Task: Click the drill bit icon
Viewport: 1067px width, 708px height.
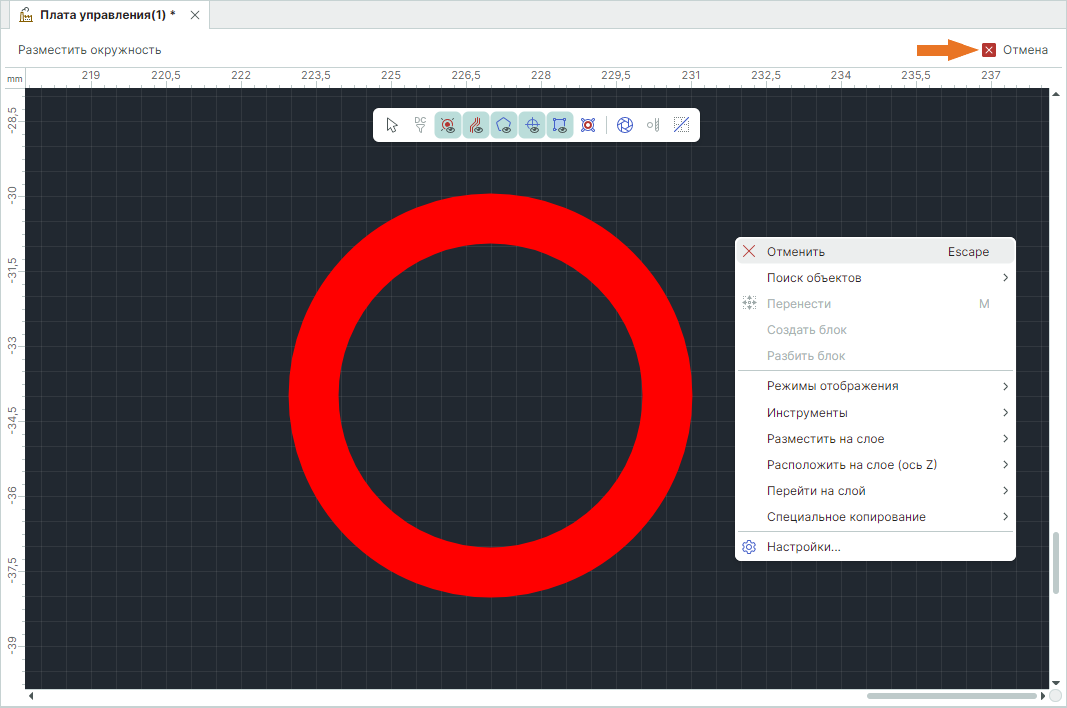Action: click(x=653, y=125)
